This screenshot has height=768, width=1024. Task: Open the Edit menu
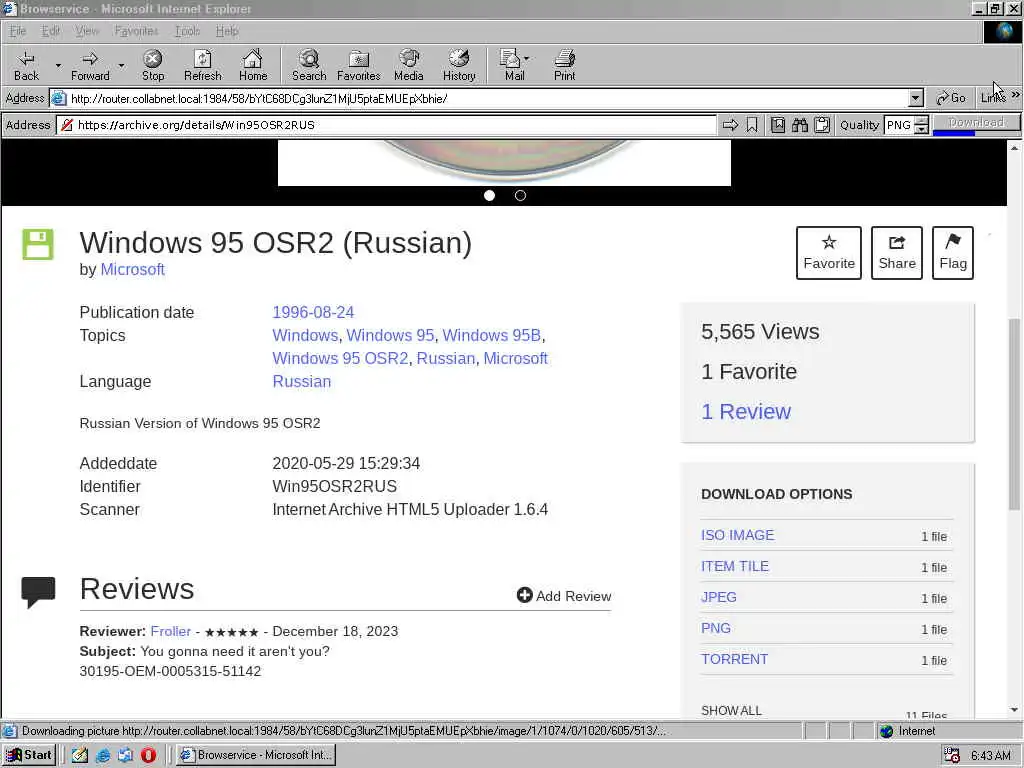point(50,31)
